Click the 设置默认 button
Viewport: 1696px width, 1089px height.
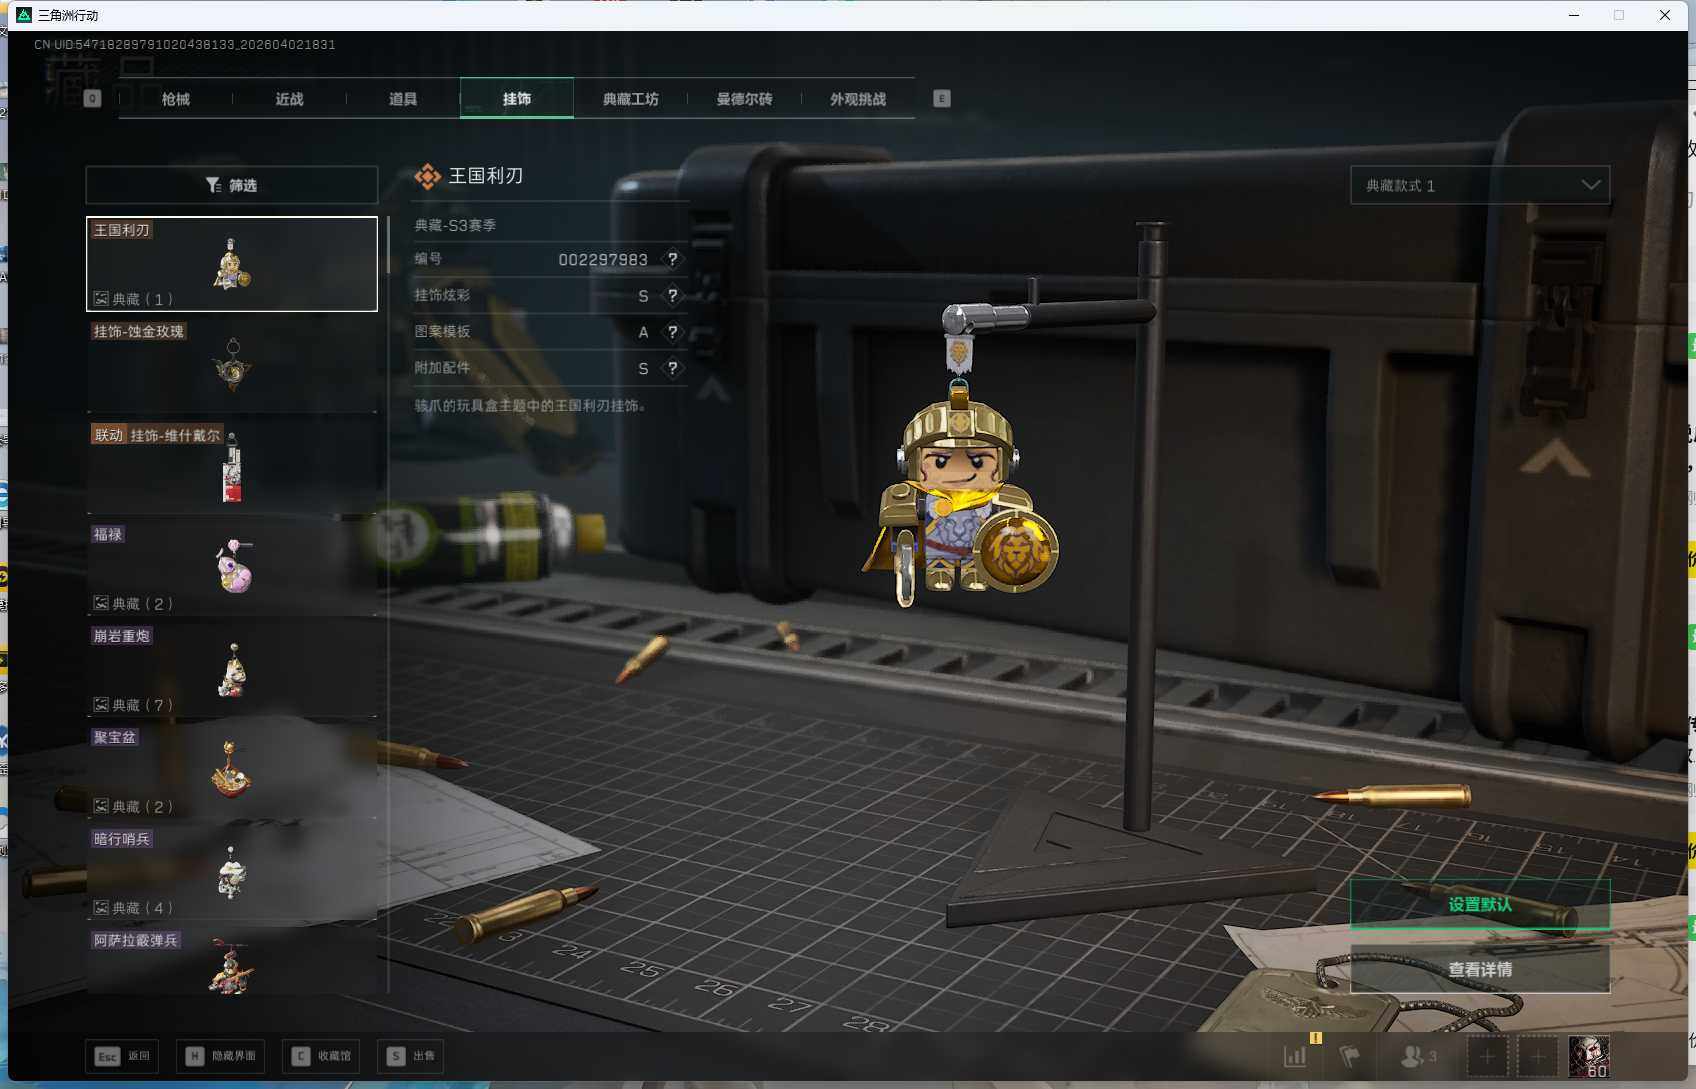tap(1480, 904)
